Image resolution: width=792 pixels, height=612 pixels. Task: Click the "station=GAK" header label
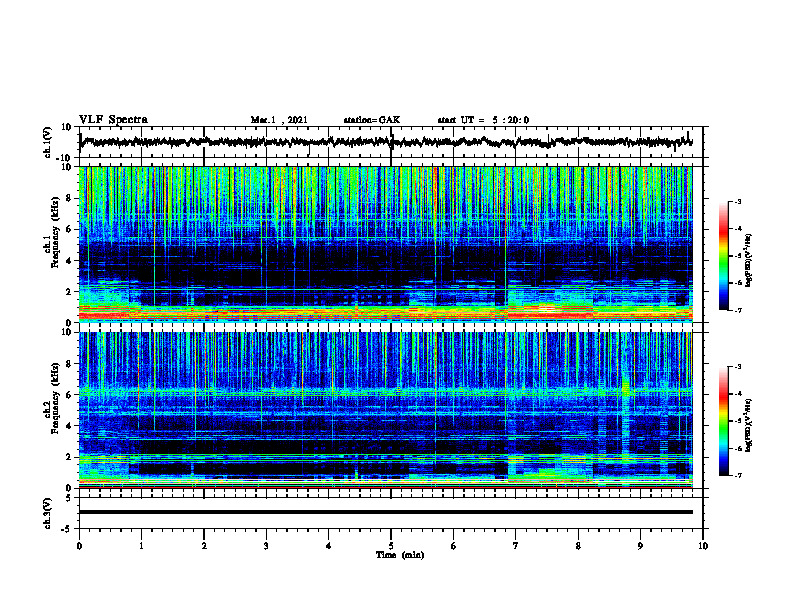coord(372,120)
